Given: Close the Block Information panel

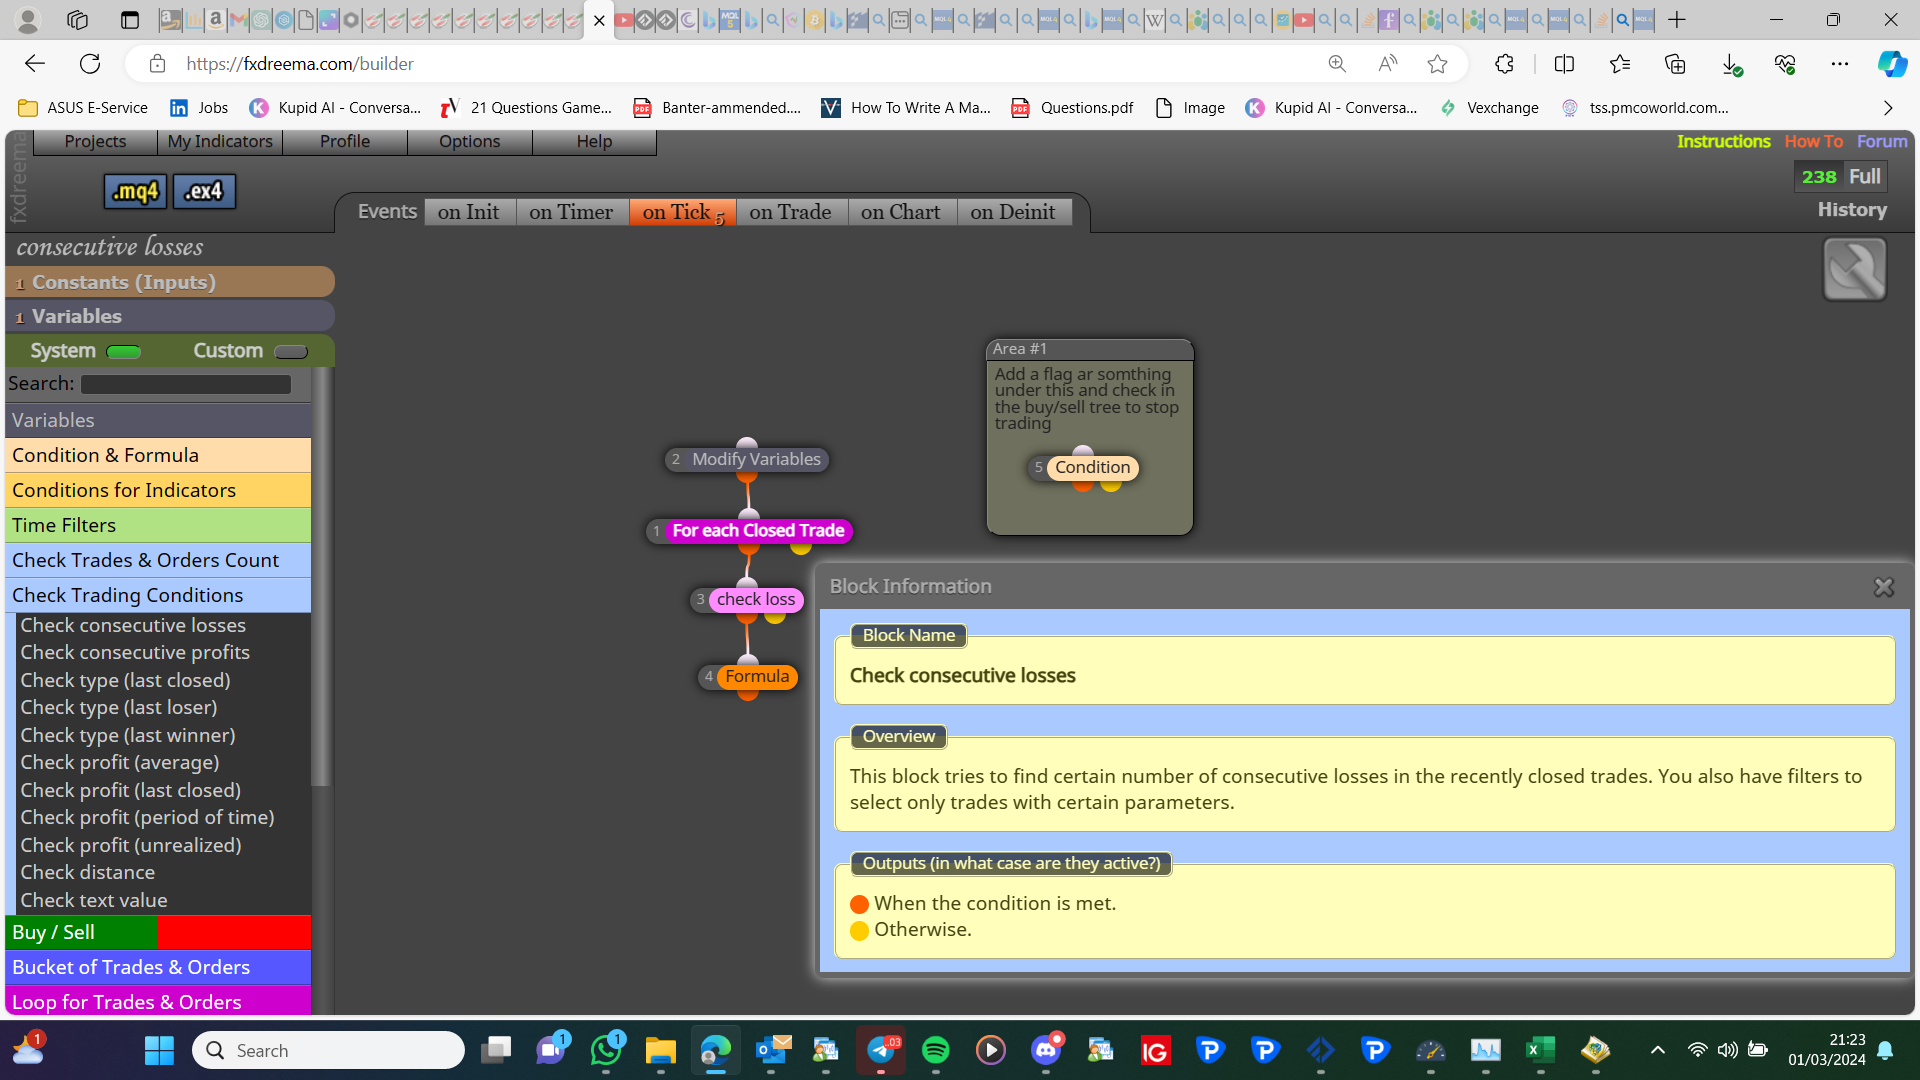Looking at the screenshot, I should pyautogui.click(x=1883, y=587).
